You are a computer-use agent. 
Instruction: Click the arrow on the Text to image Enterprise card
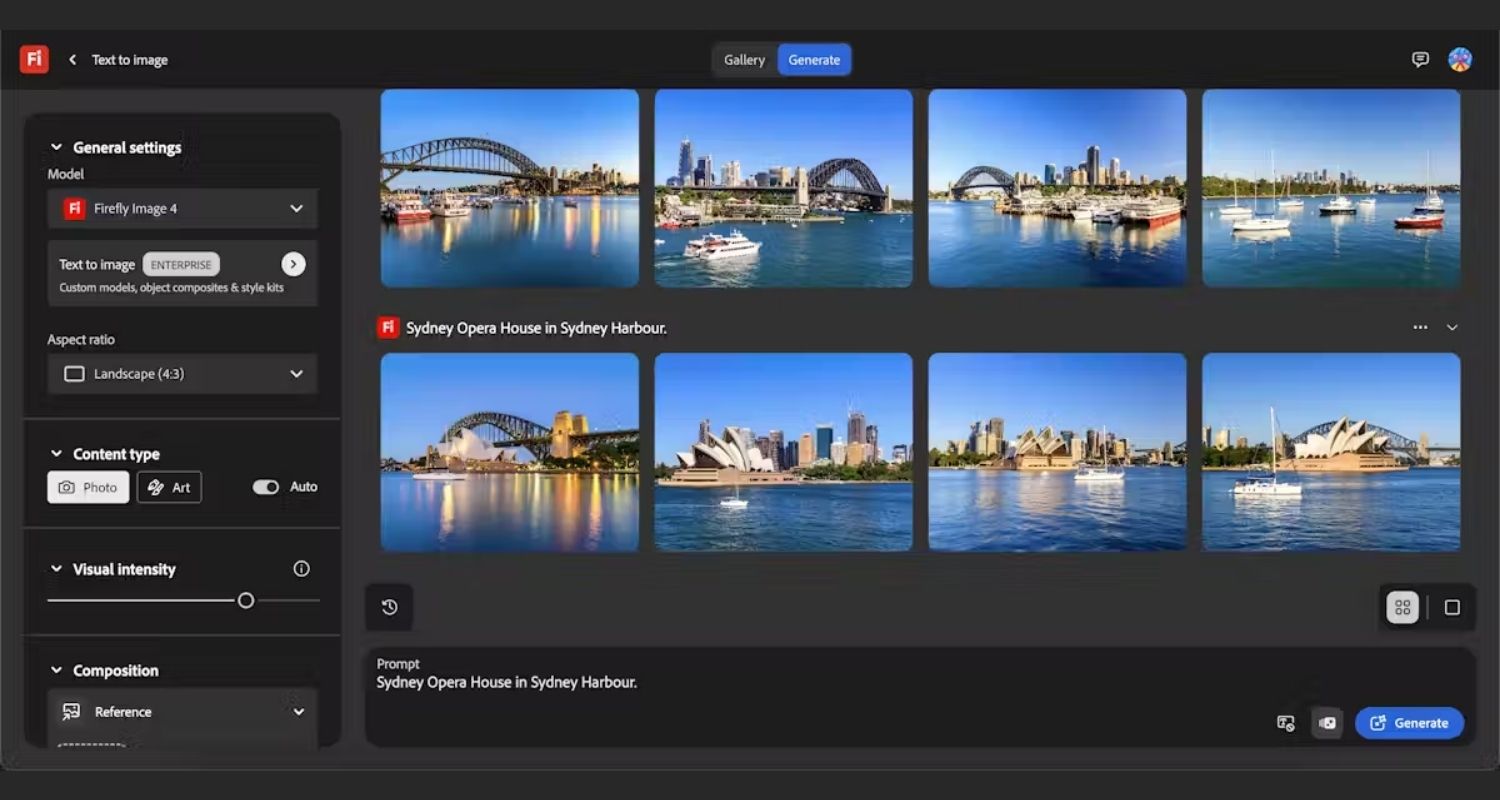coord(293,264)
